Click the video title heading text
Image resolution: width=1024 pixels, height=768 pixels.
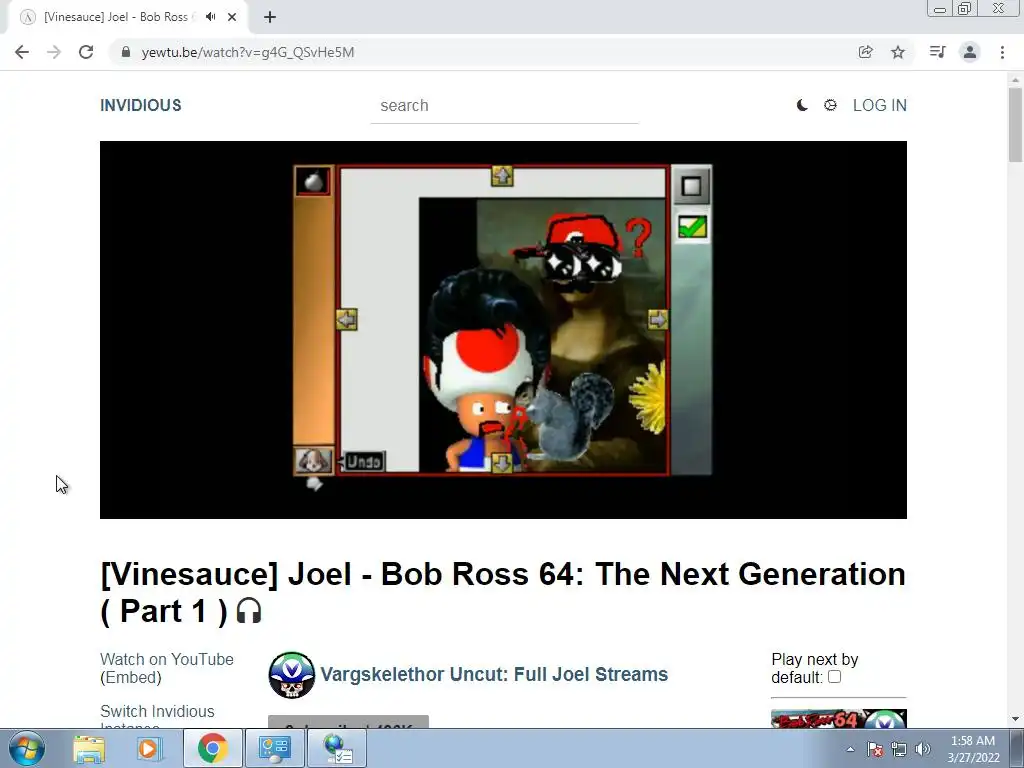tap(503, 592)
